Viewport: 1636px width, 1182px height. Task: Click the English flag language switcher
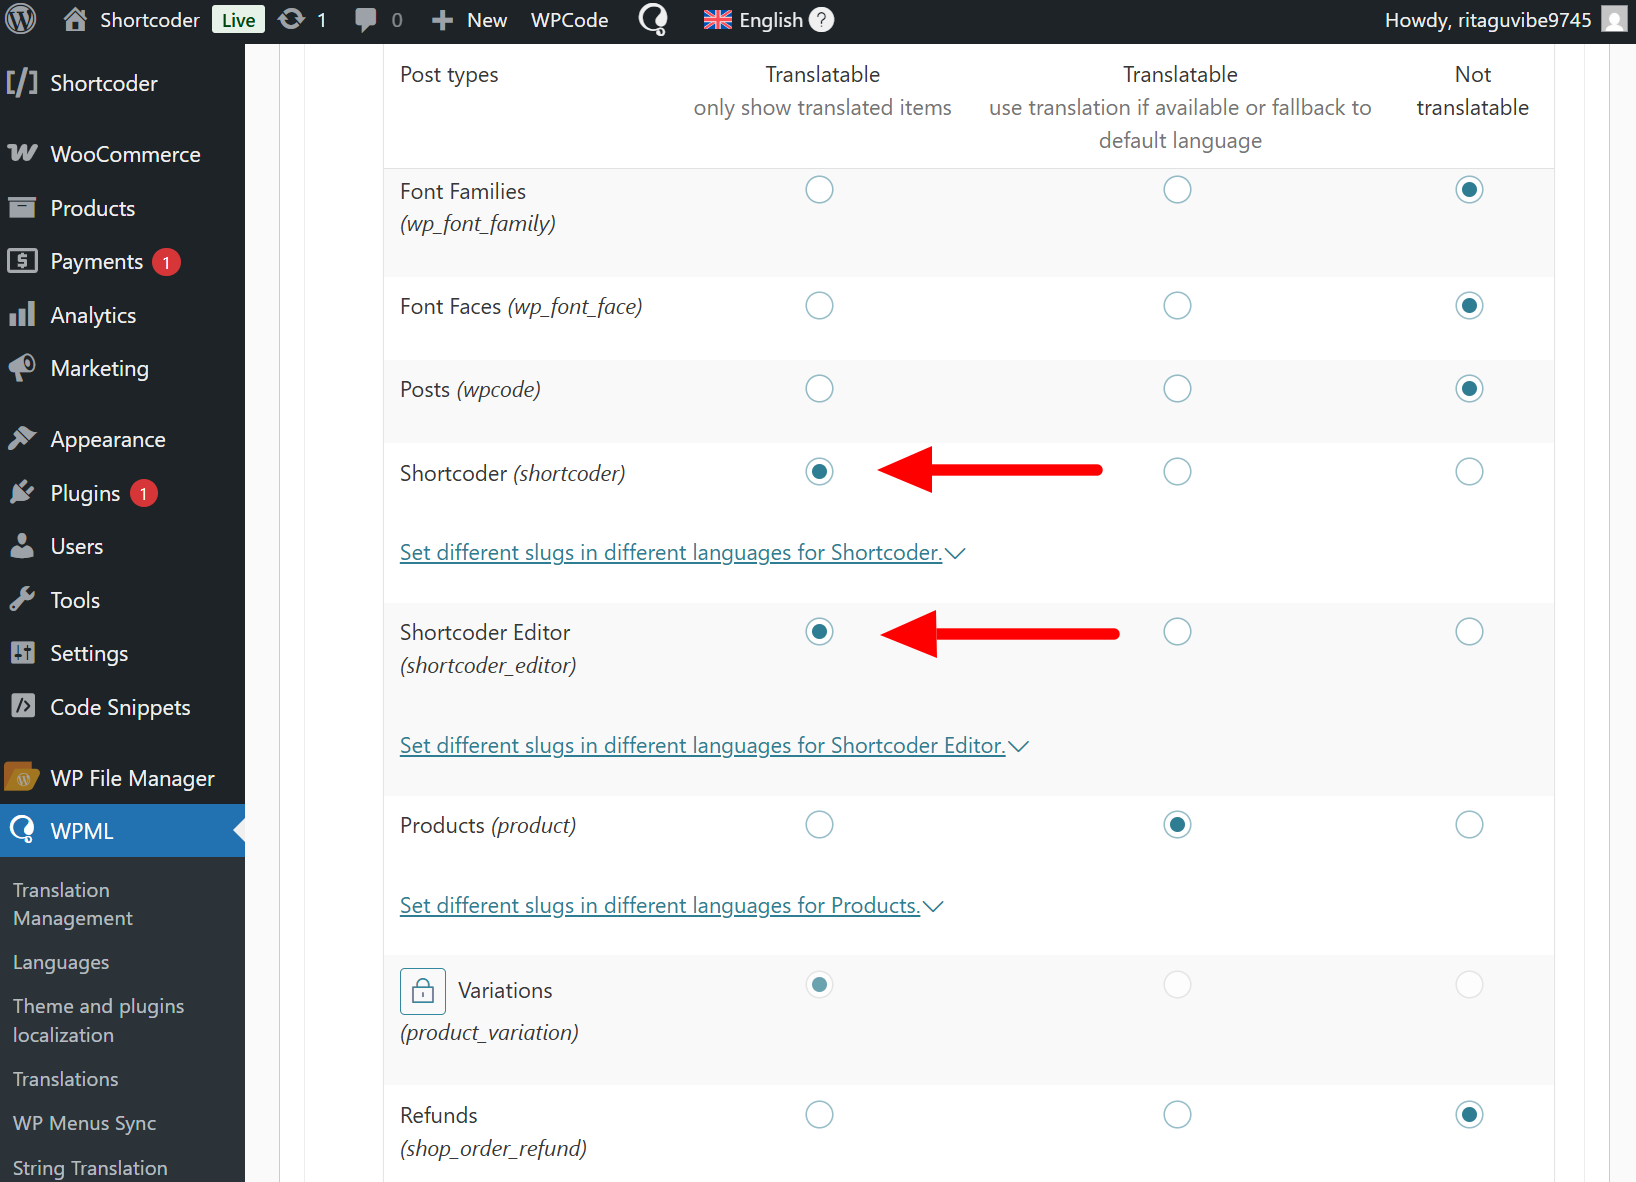point(717,20)
